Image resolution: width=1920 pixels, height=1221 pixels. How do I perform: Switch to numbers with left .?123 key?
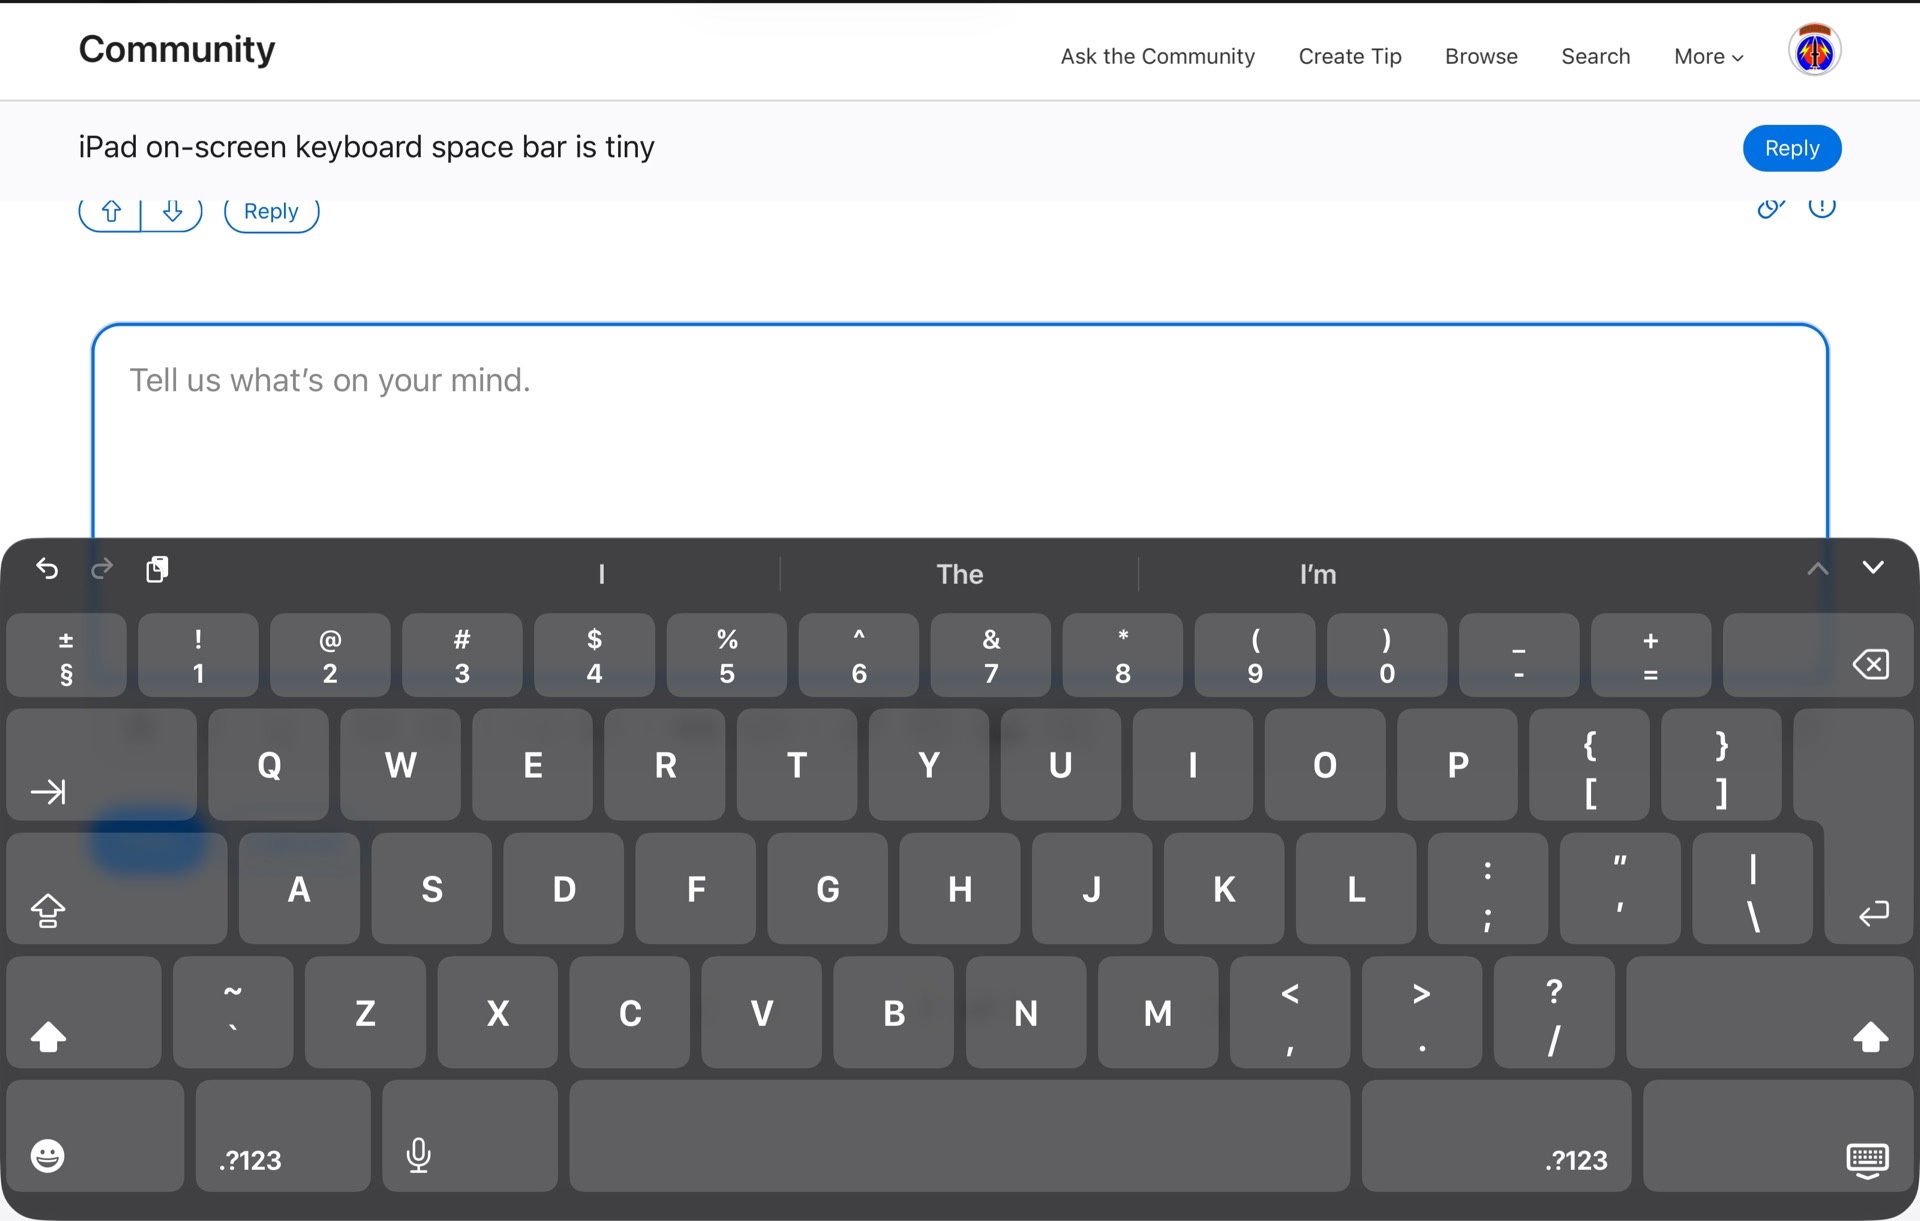283,1136
